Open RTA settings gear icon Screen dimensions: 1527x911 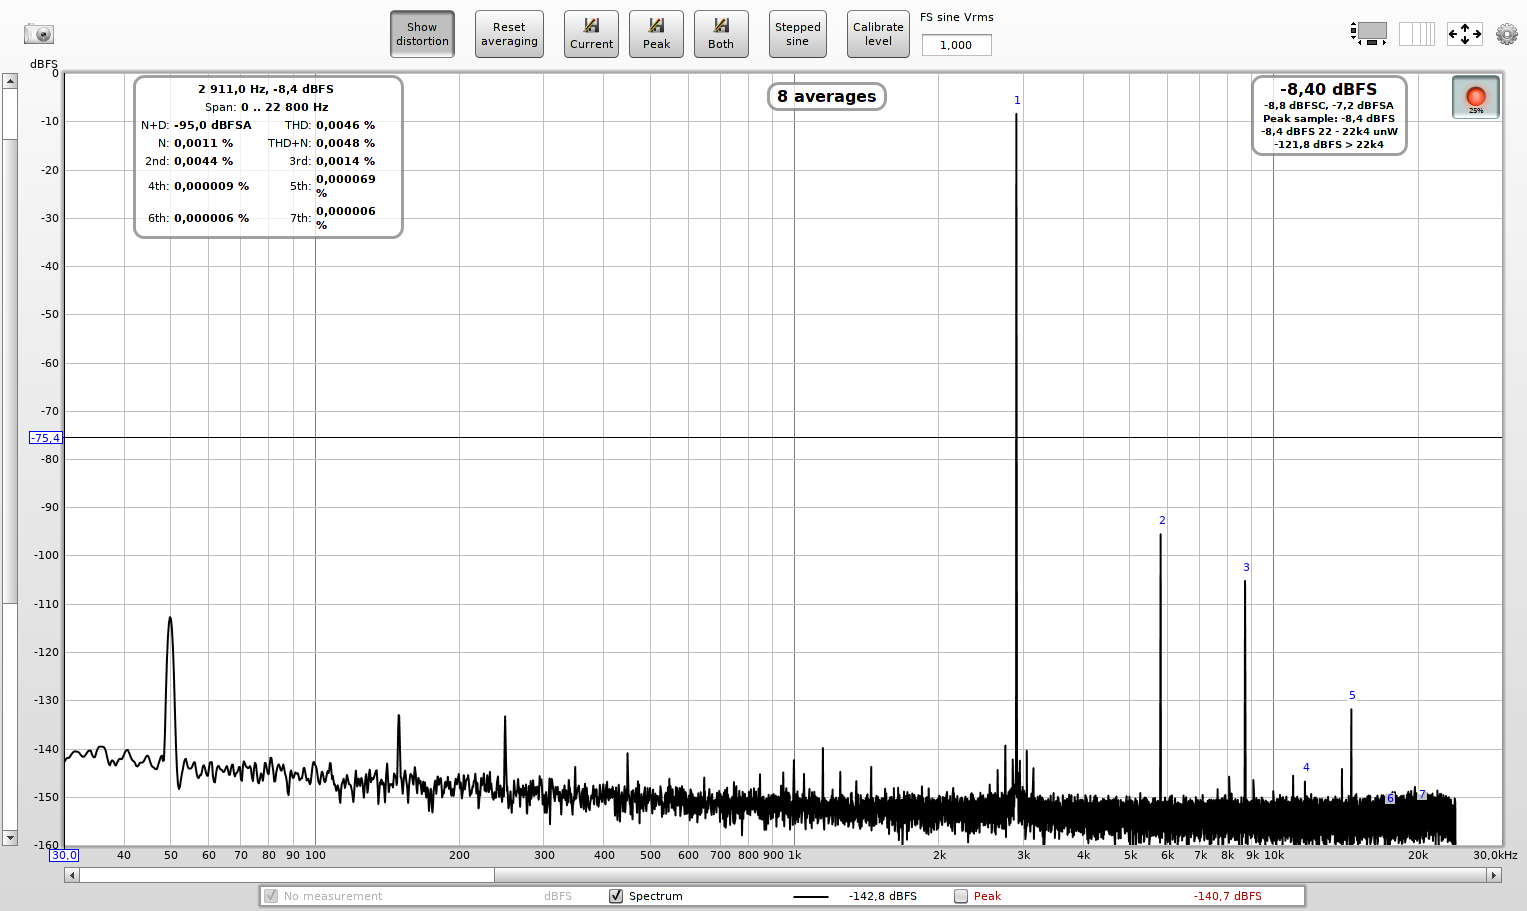coord(1506,34)
